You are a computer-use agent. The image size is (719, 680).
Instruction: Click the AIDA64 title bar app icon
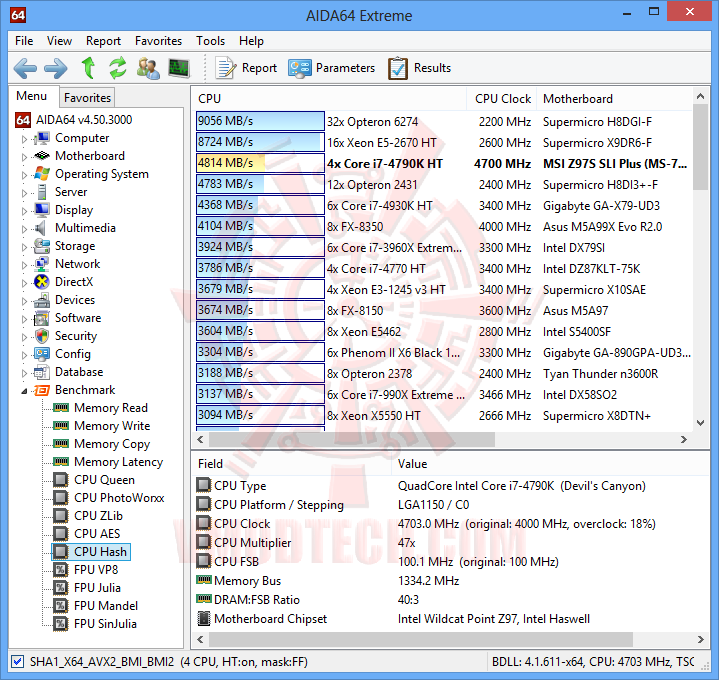pyautogui.click(x=18, y=15)
